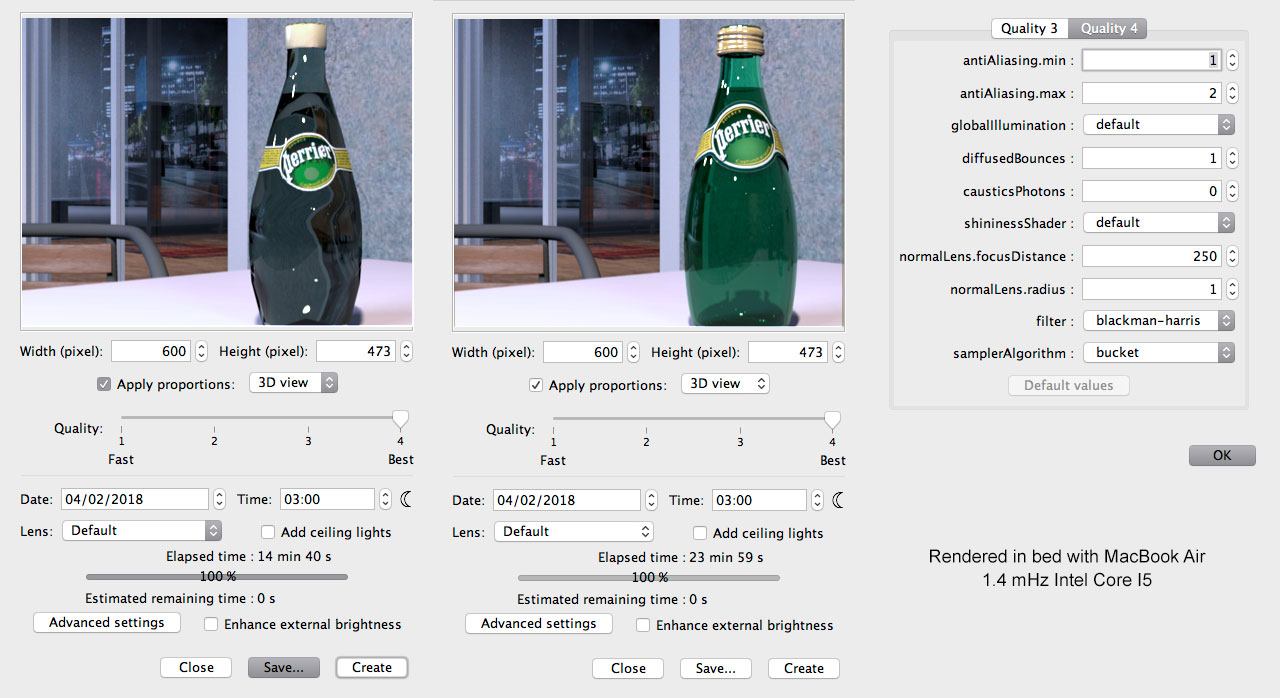
Task: Click Save... in the left render dialog
Action: point(284,667)
